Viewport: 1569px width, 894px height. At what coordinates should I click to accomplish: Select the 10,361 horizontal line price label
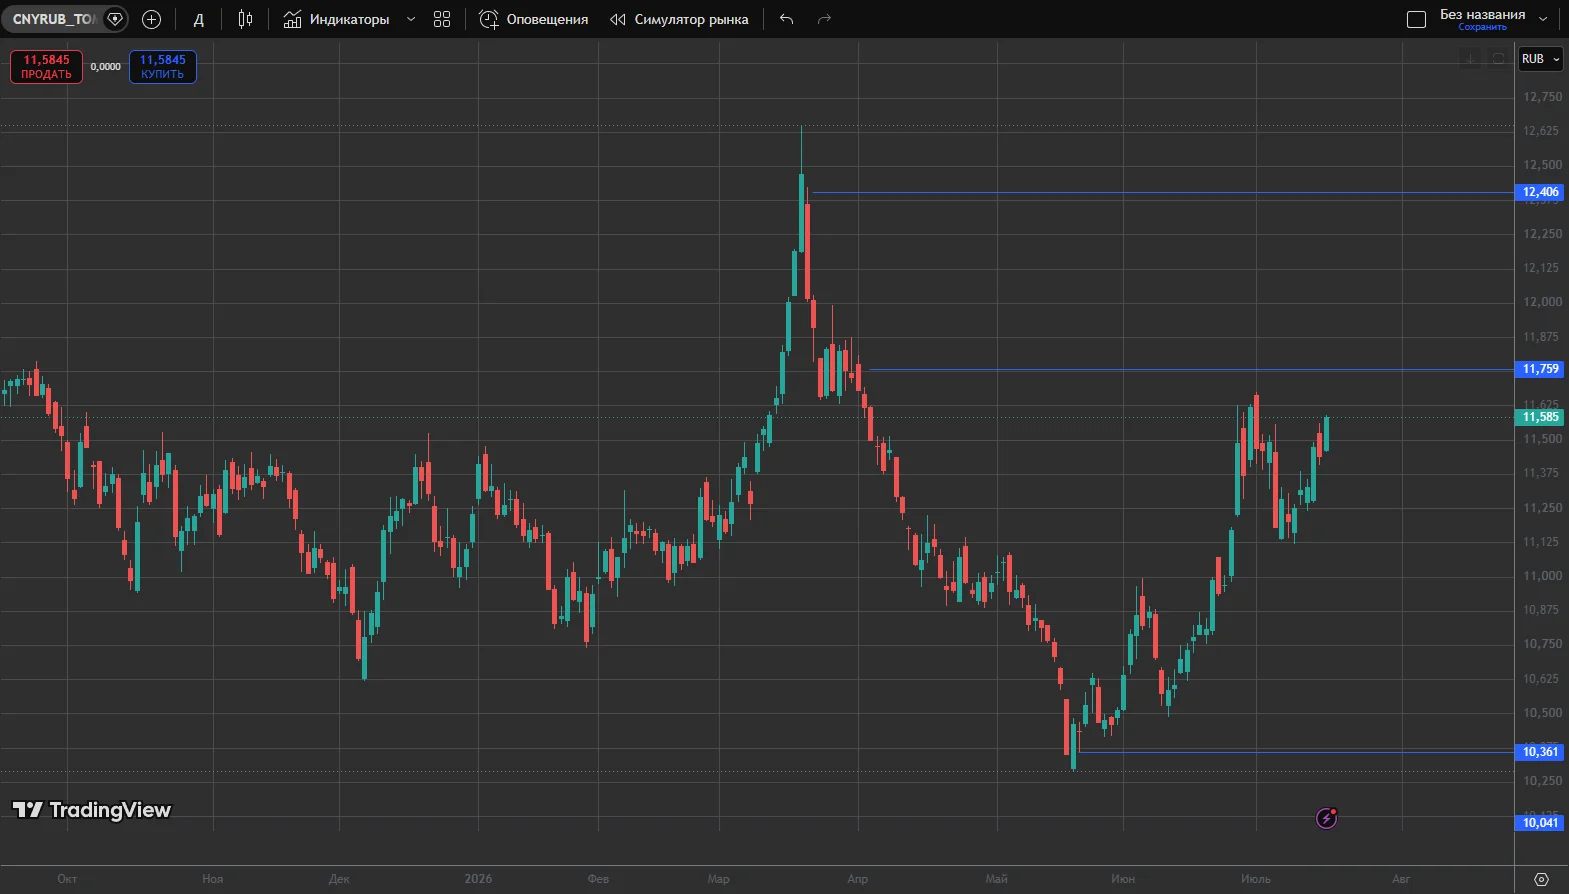1540,752
